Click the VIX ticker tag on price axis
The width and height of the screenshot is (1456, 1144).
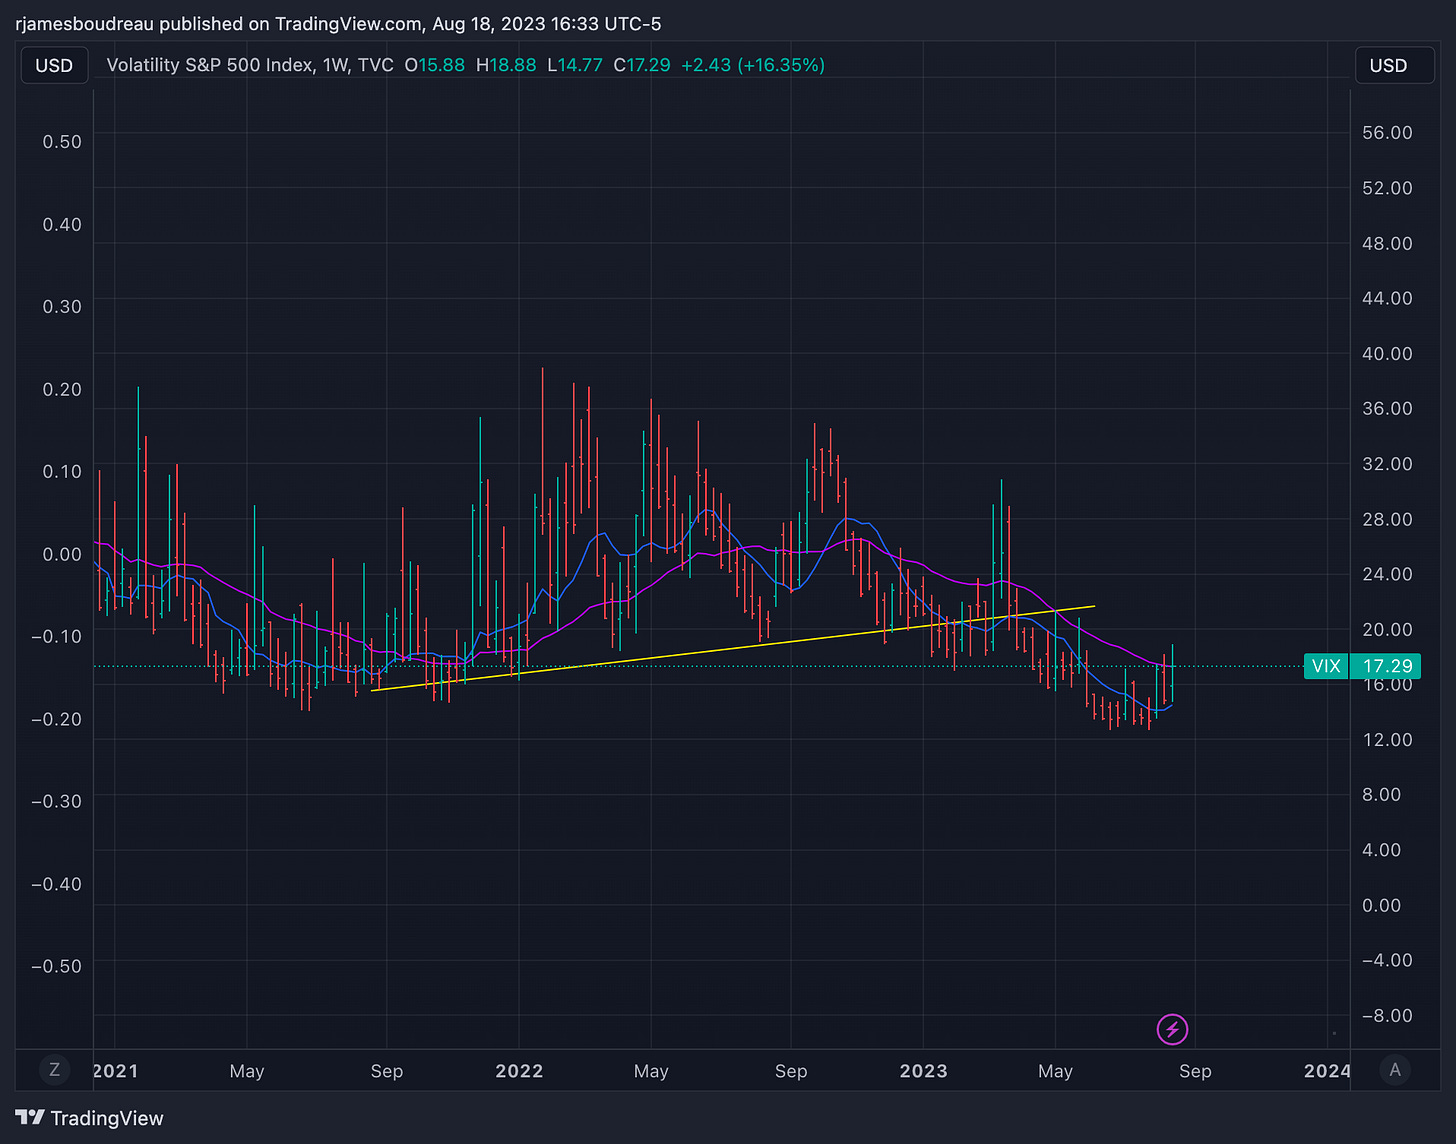1326,666
